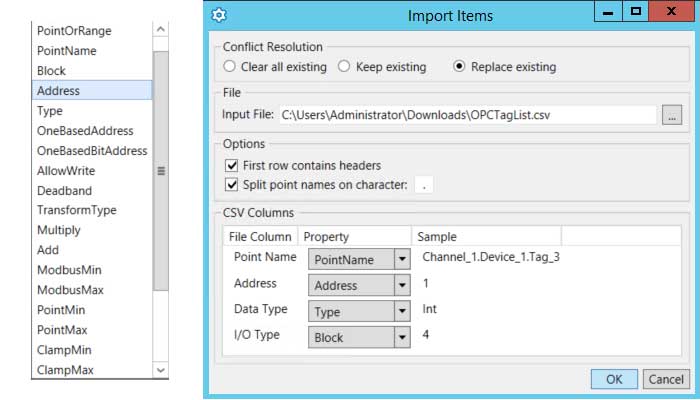Select the Replace existing radio button
The width and height of the screenshot is (700, 400).
(459, 67)
